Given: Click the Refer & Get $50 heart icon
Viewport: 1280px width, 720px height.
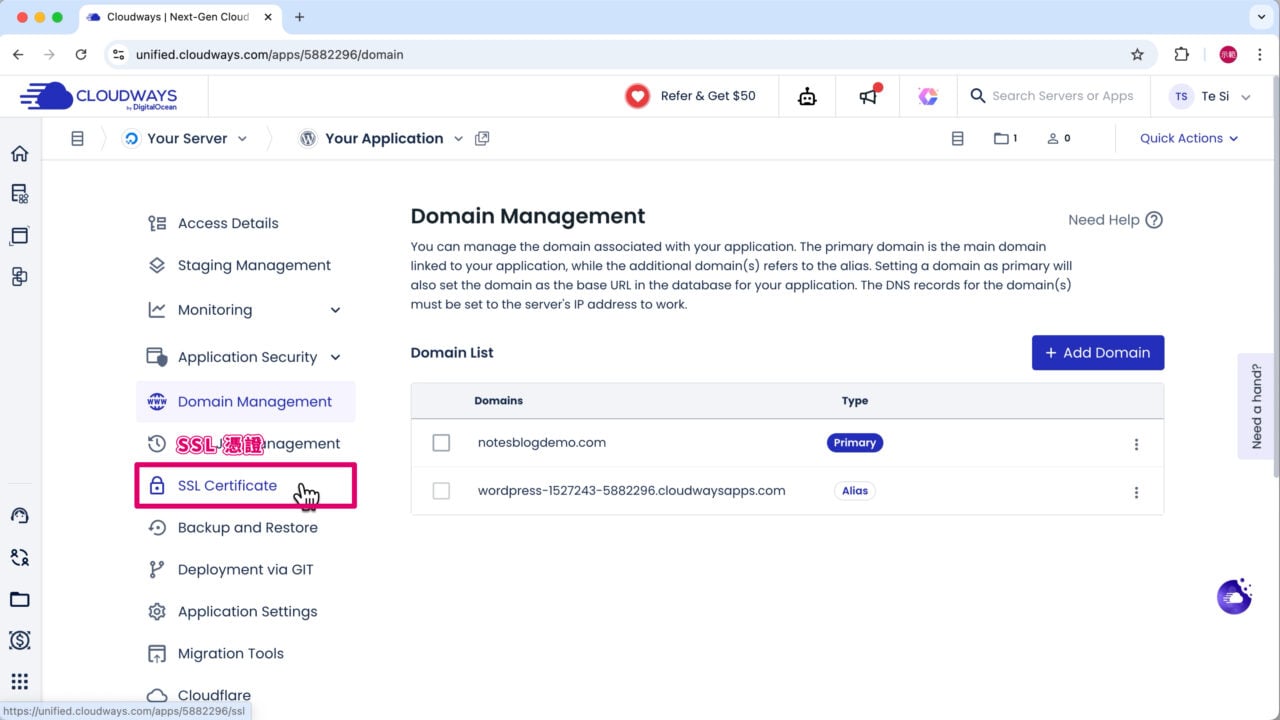Looking at the screenshot, I should click(x=637, y=96).
